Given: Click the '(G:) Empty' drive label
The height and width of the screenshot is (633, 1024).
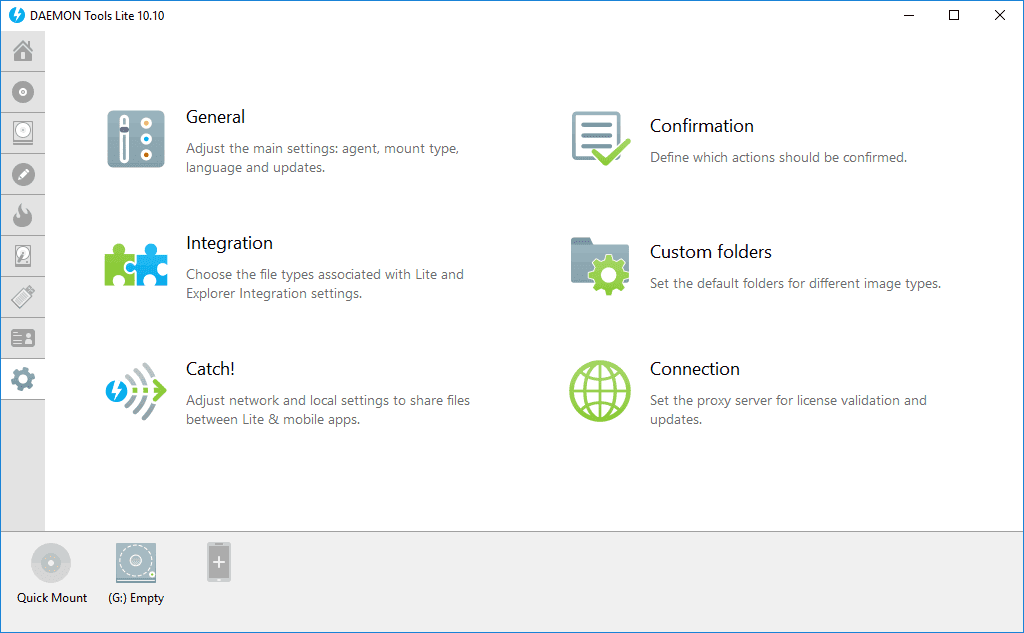Looking at the screenshot, I should 136,598.
